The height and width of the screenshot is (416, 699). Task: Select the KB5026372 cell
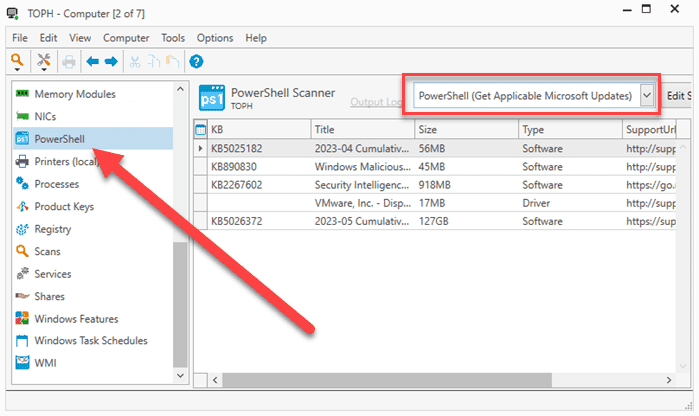click(259, 221)
